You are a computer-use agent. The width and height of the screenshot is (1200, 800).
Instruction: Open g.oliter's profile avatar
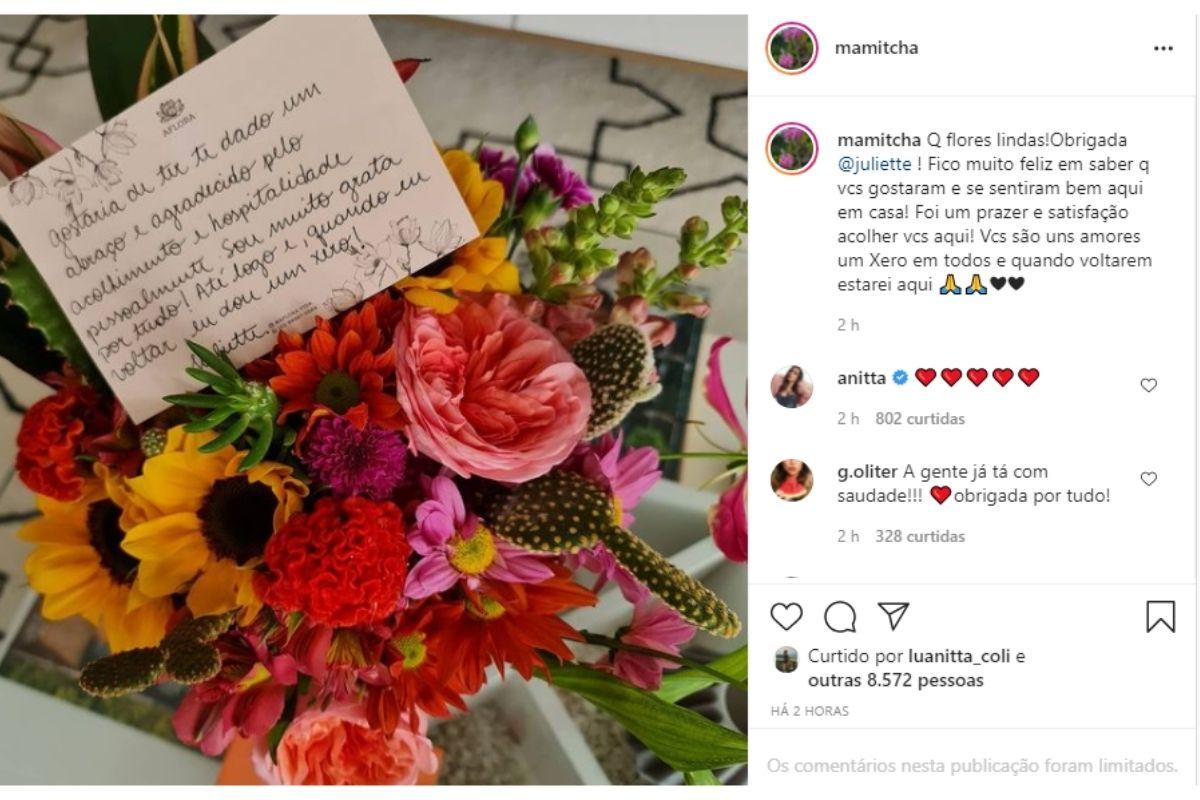(x=791, y=480)
